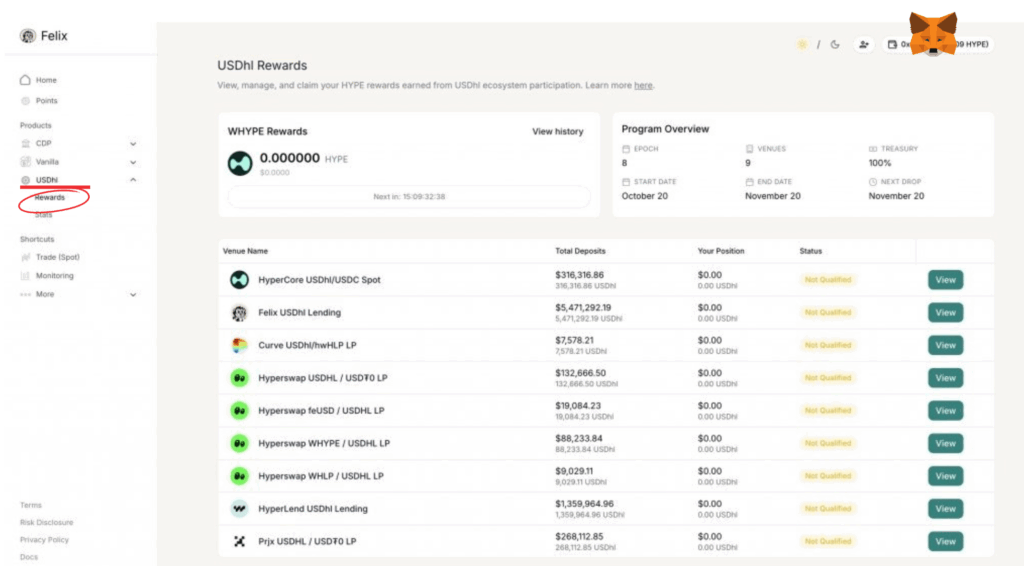Collapse the USDhl sidebar section
Image resolution: width=1024 pixels, height=566 pixels.
coord(133,180)
